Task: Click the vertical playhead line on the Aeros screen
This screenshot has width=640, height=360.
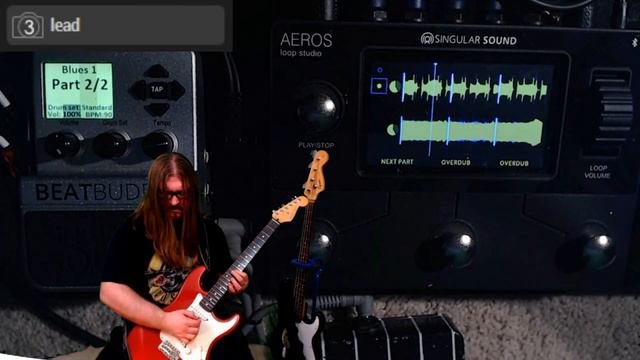Action: (x=433, y=109)
